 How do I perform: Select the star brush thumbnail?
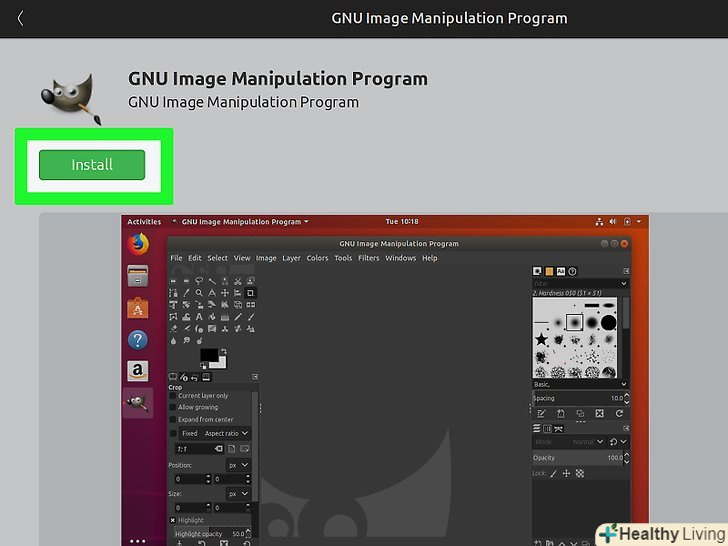click(x=541, y=340)
